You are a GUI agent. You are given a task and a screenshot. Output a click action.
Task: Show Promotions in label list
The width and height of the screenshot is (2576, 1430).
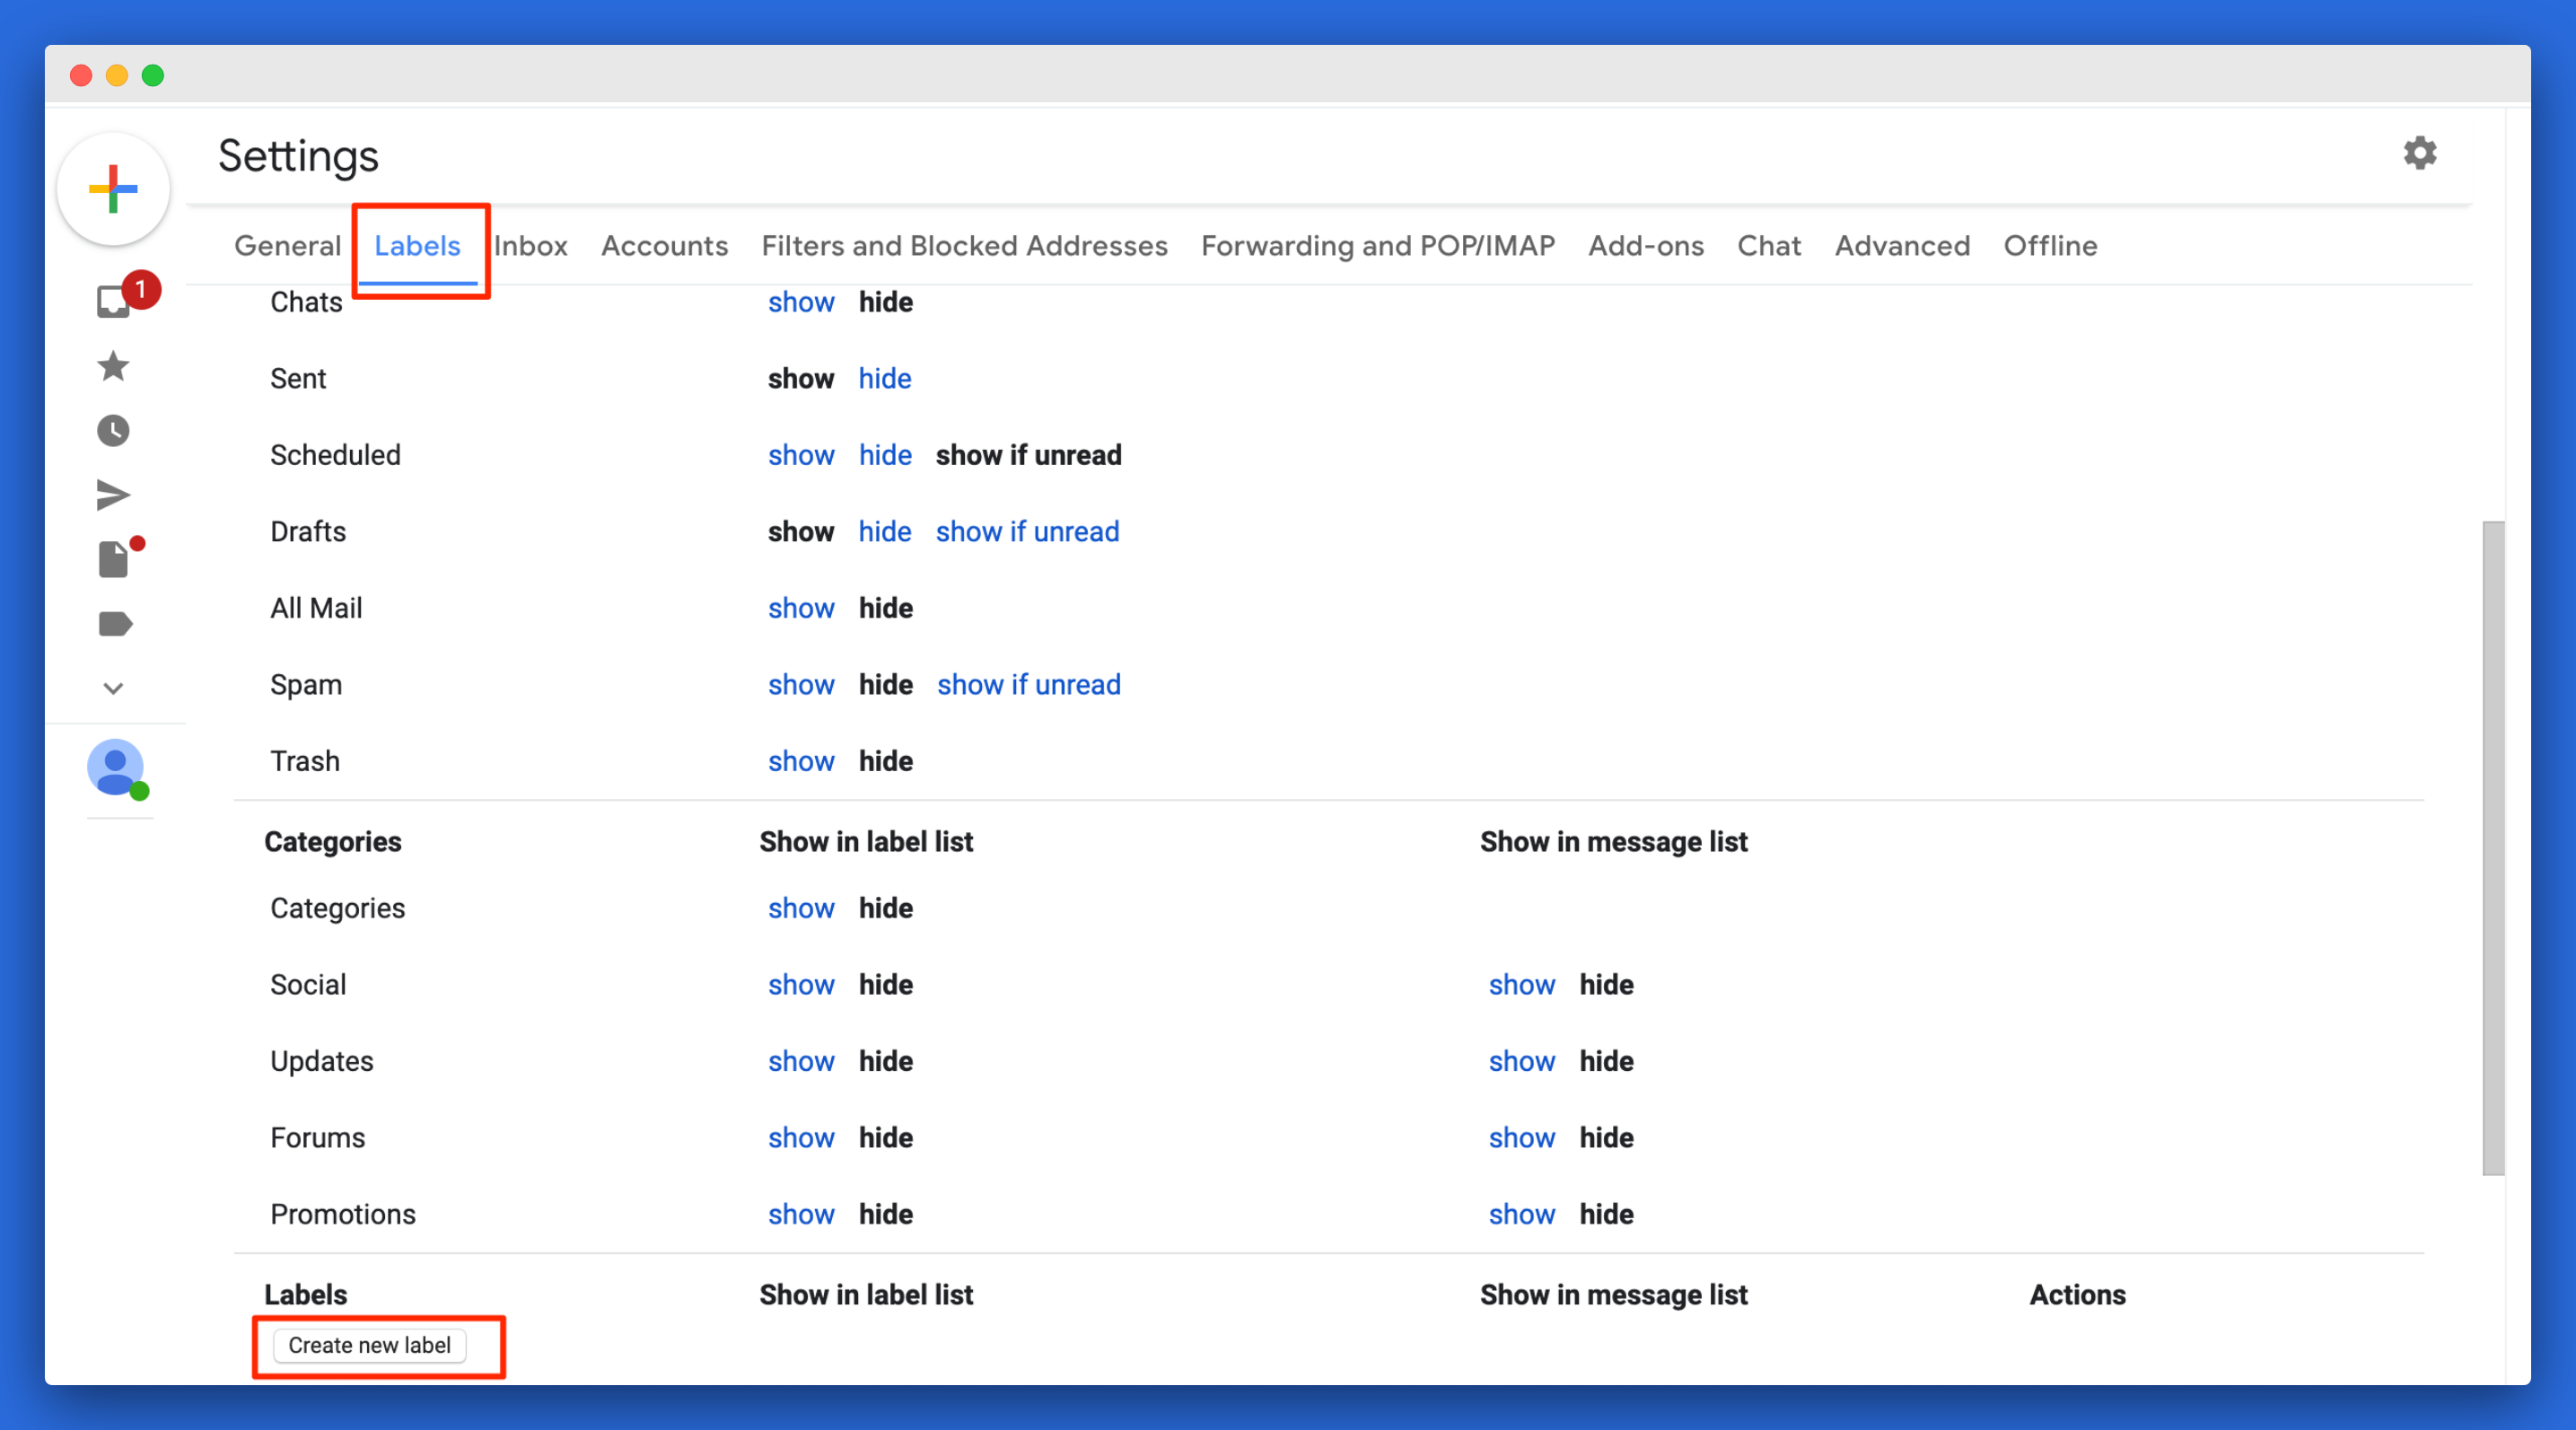(800, 1214)
